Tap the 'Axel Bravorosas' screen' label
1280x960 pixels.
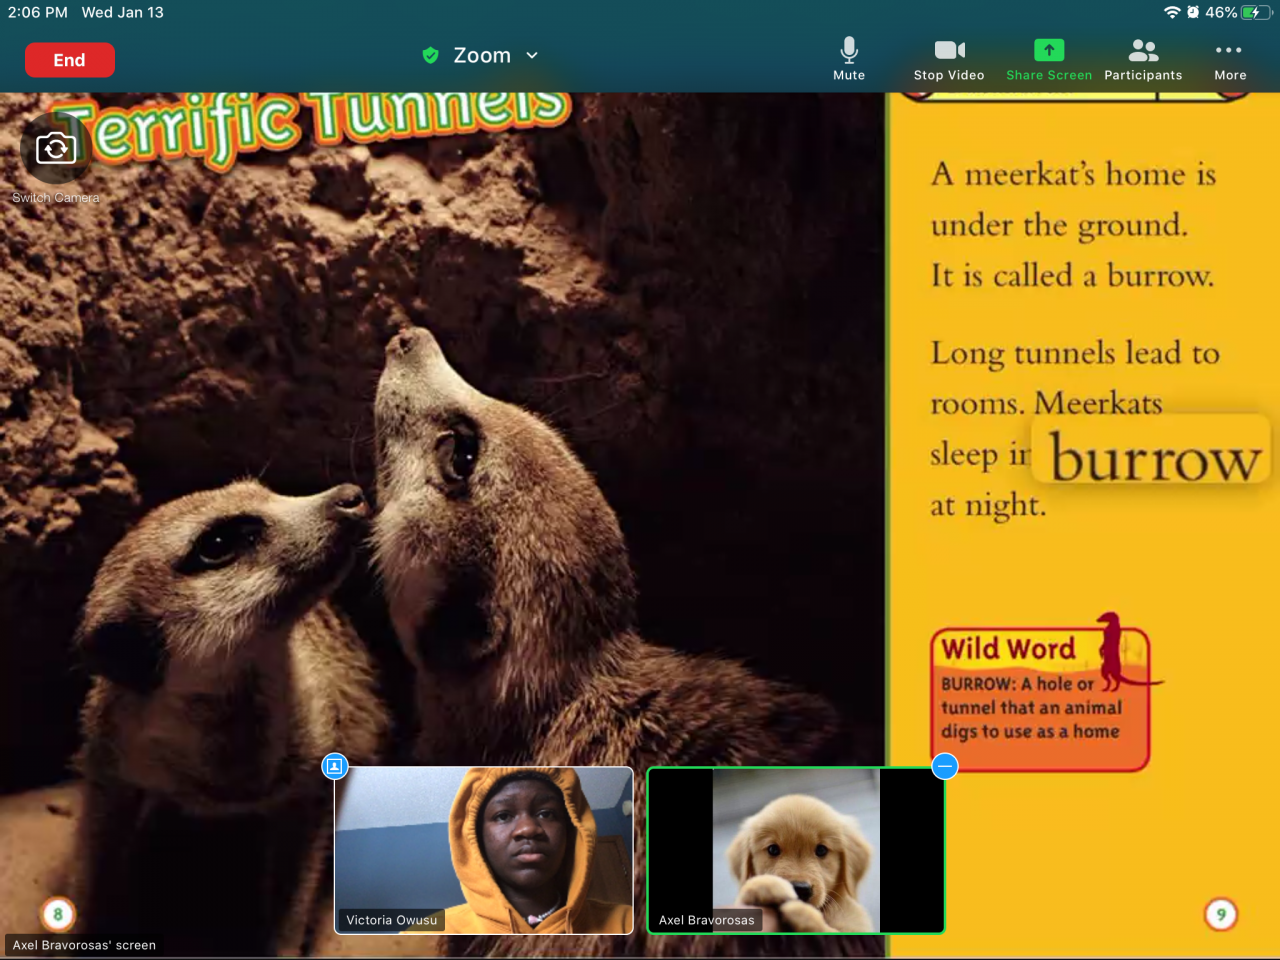pyautogui.click(x=84, y=945)
